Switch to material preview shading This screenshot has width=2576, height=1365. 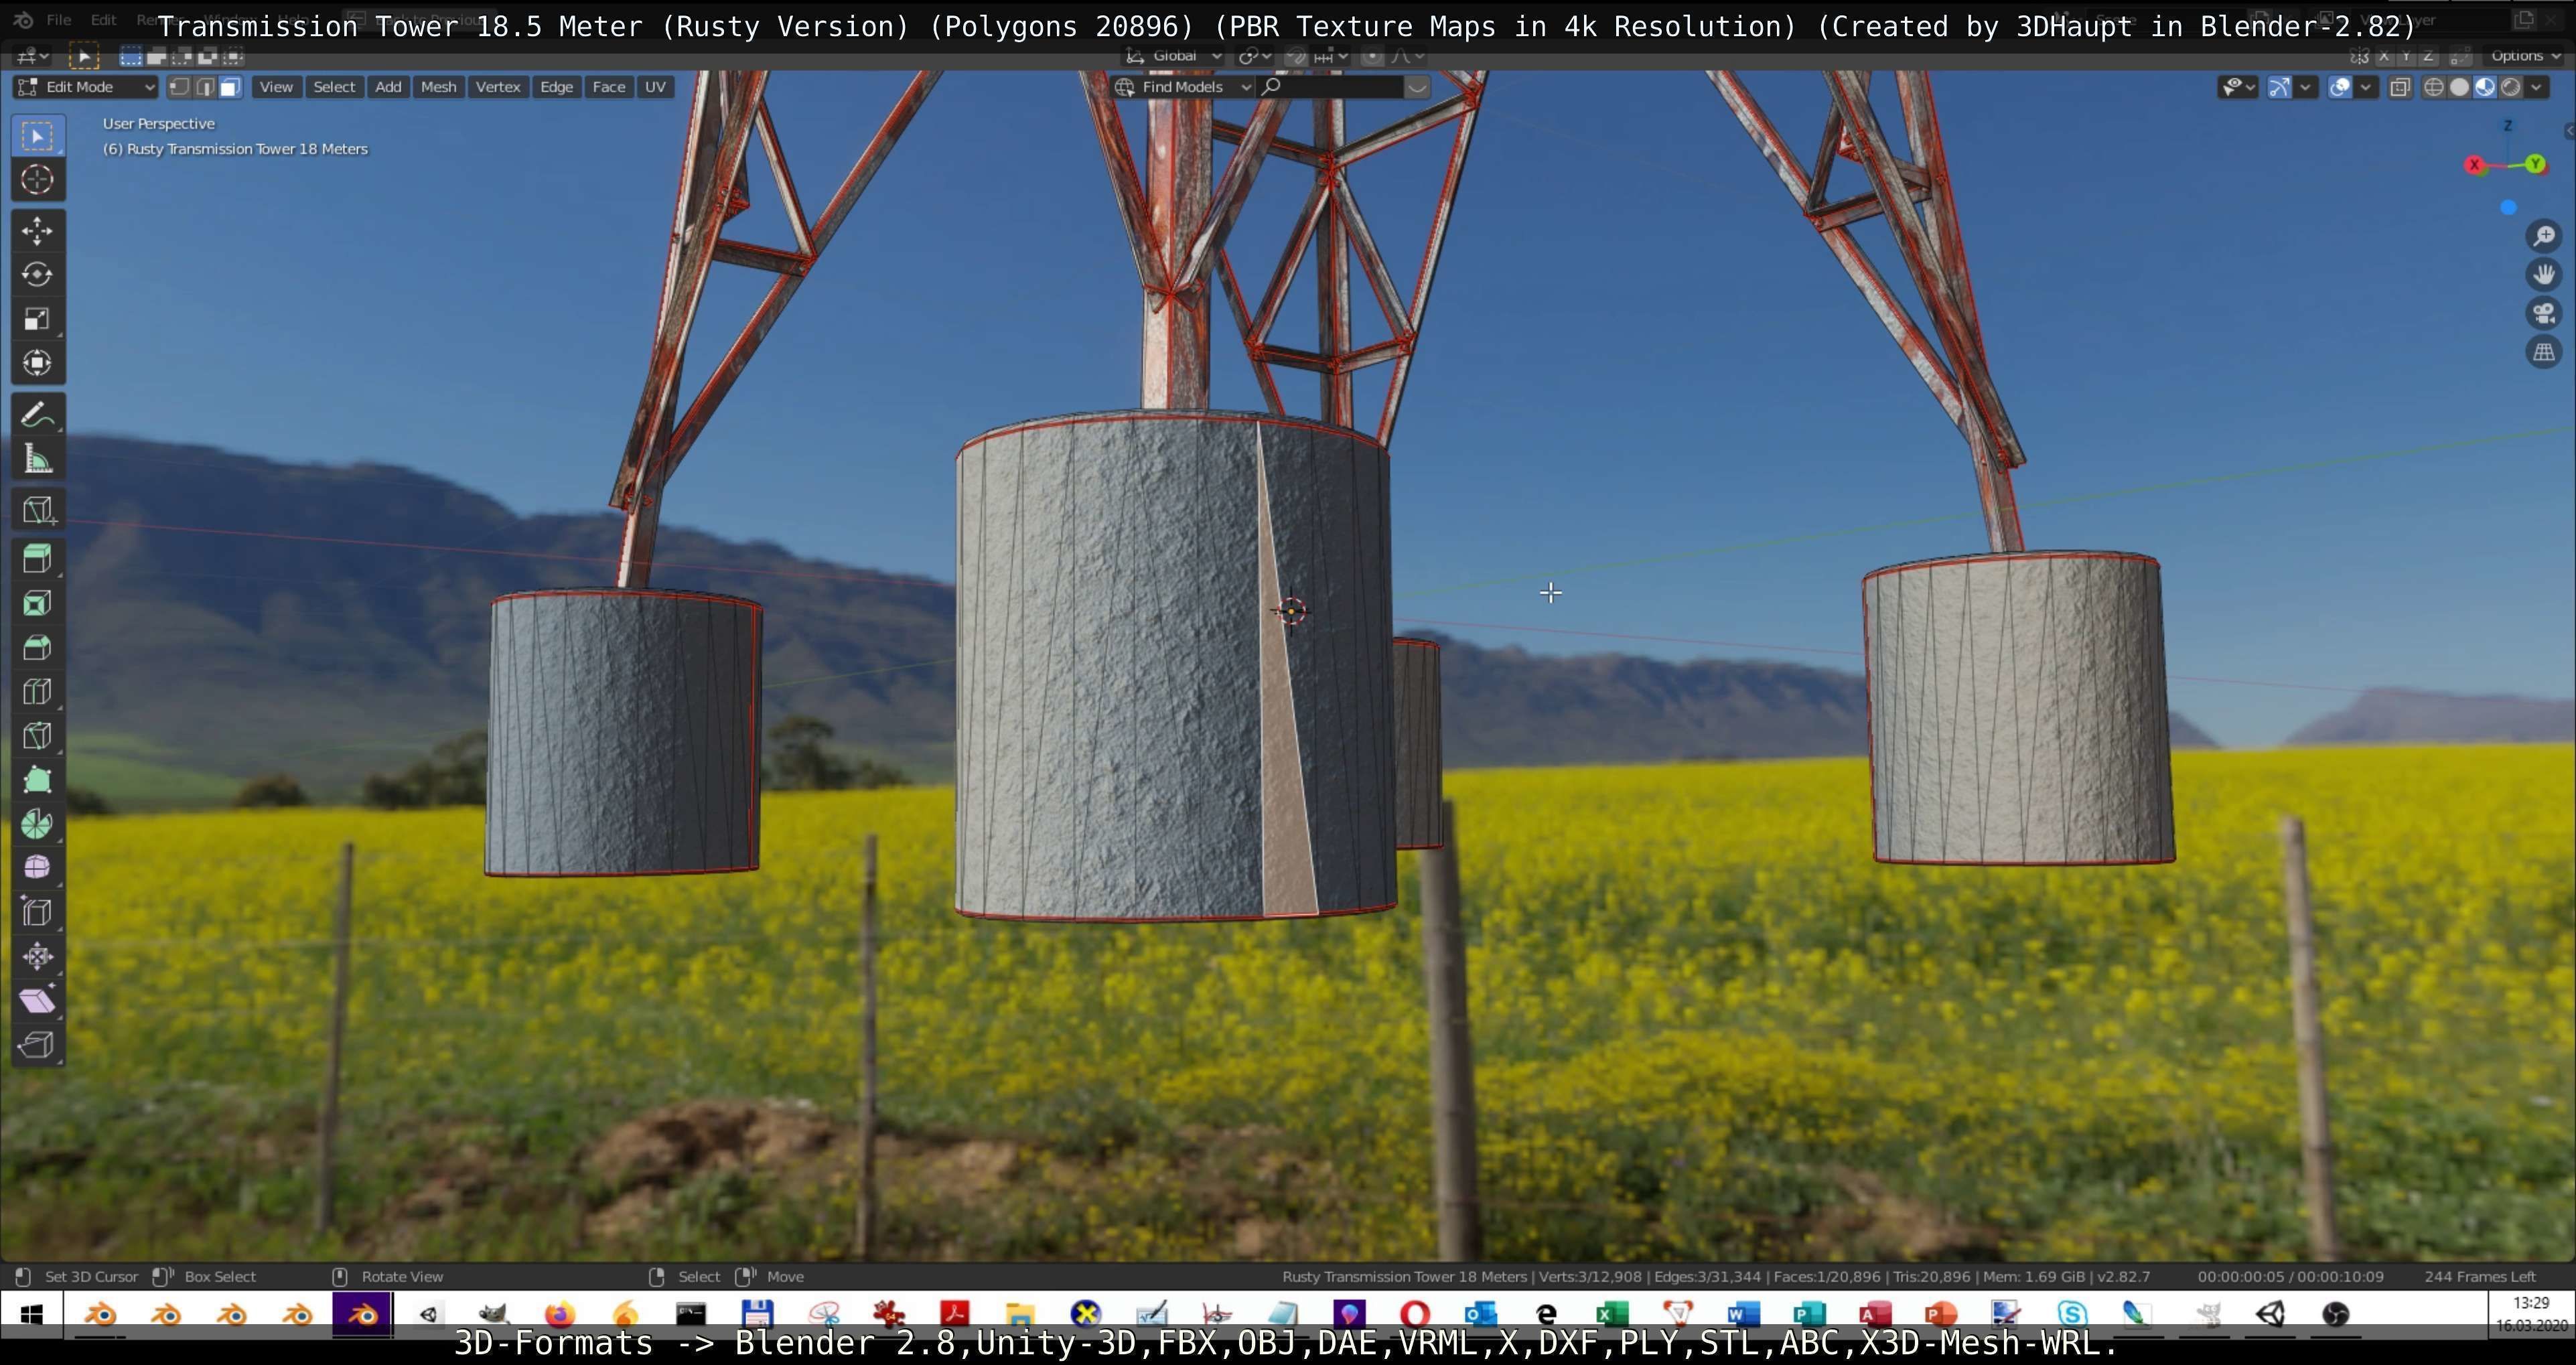[x=2485, y=87]
